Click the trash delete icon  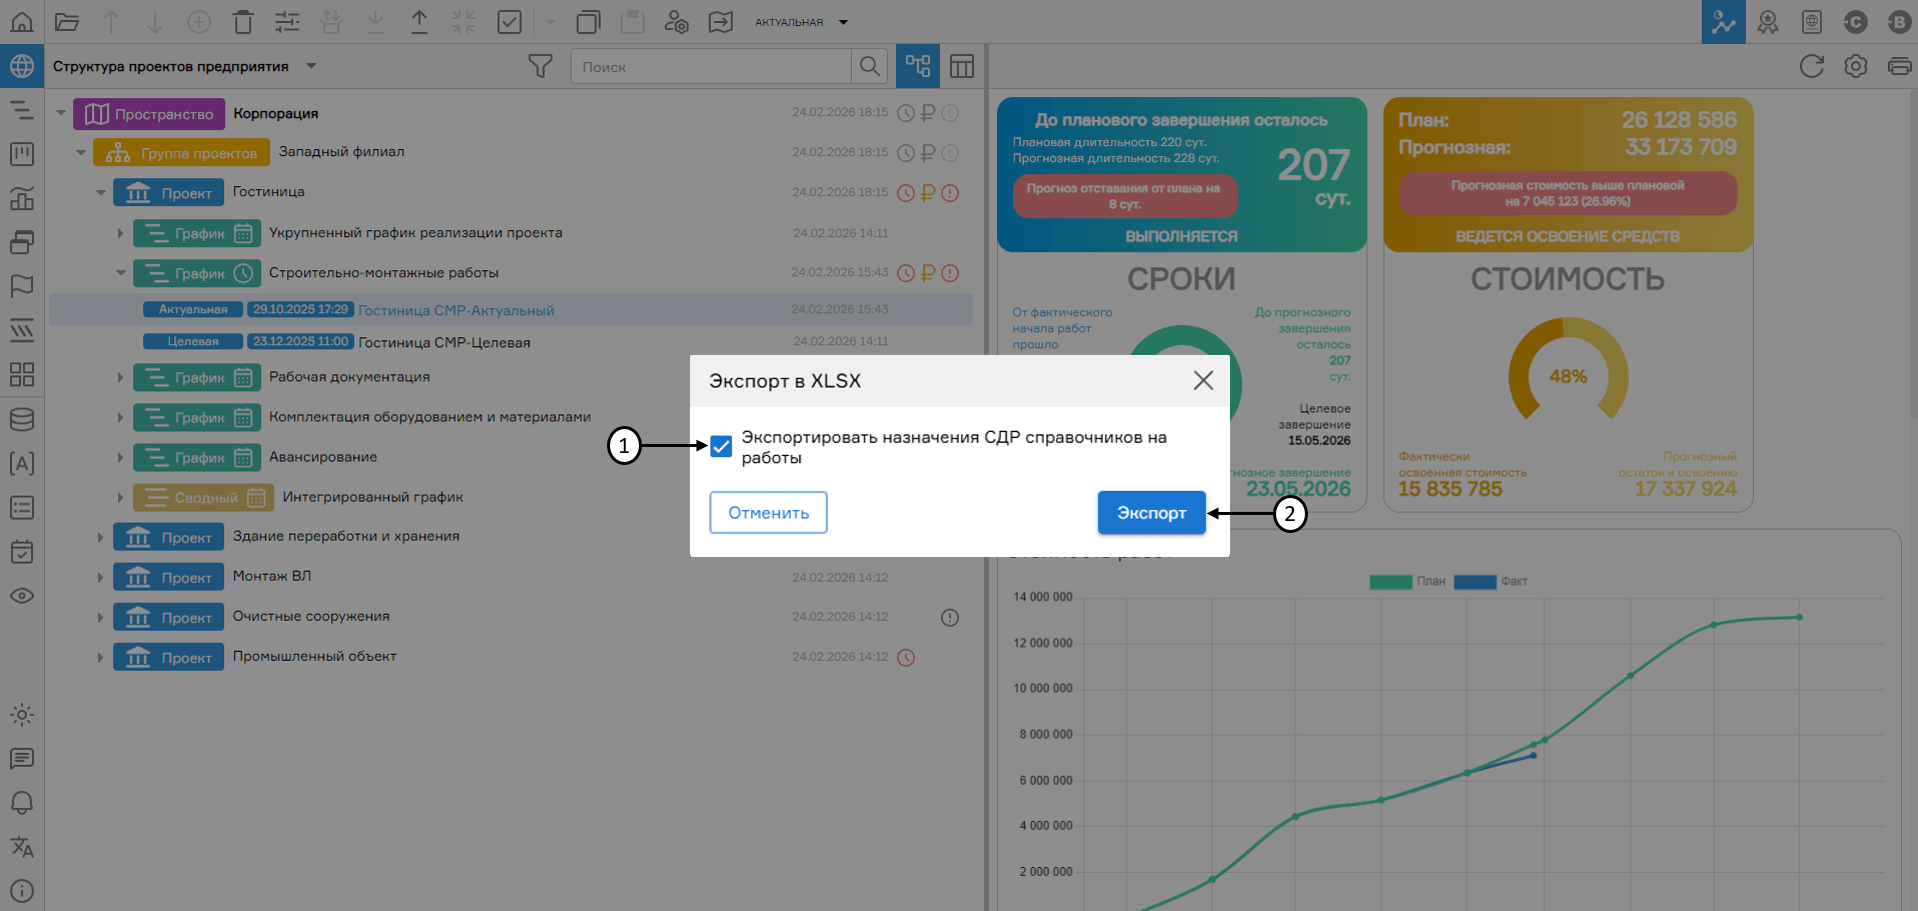pyautogui.click(x=243, y=21)
